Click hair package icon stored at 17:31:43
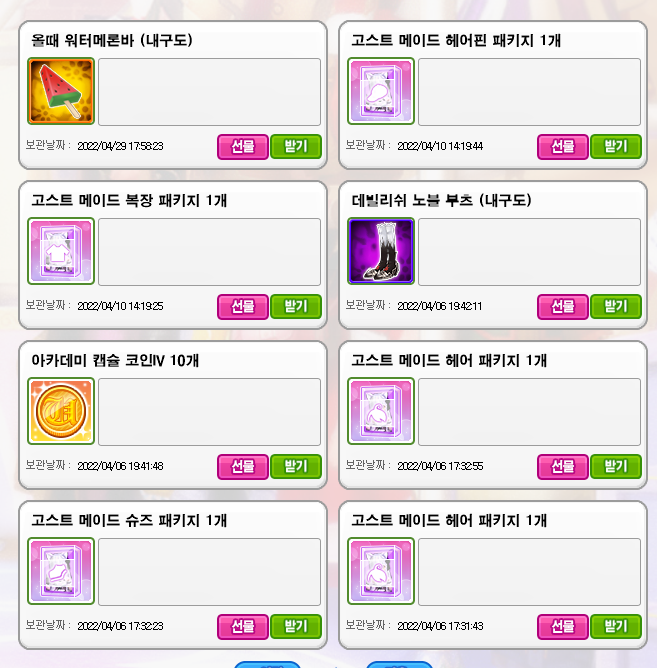Viewport: 657px width, 668px height. (381, 571)
